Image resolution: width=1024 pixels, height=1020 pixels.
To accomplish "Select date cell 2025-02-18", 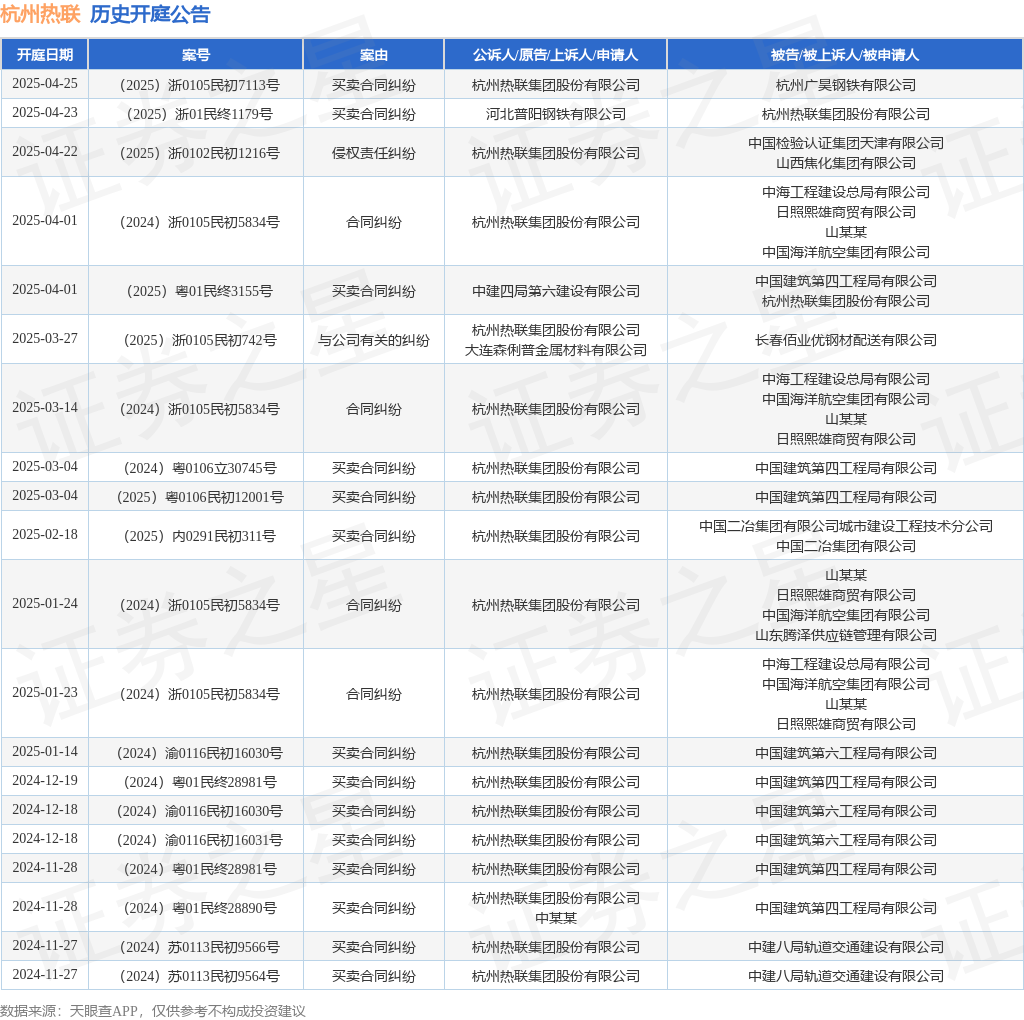I will pyautogui.click(x=44, y=535).
